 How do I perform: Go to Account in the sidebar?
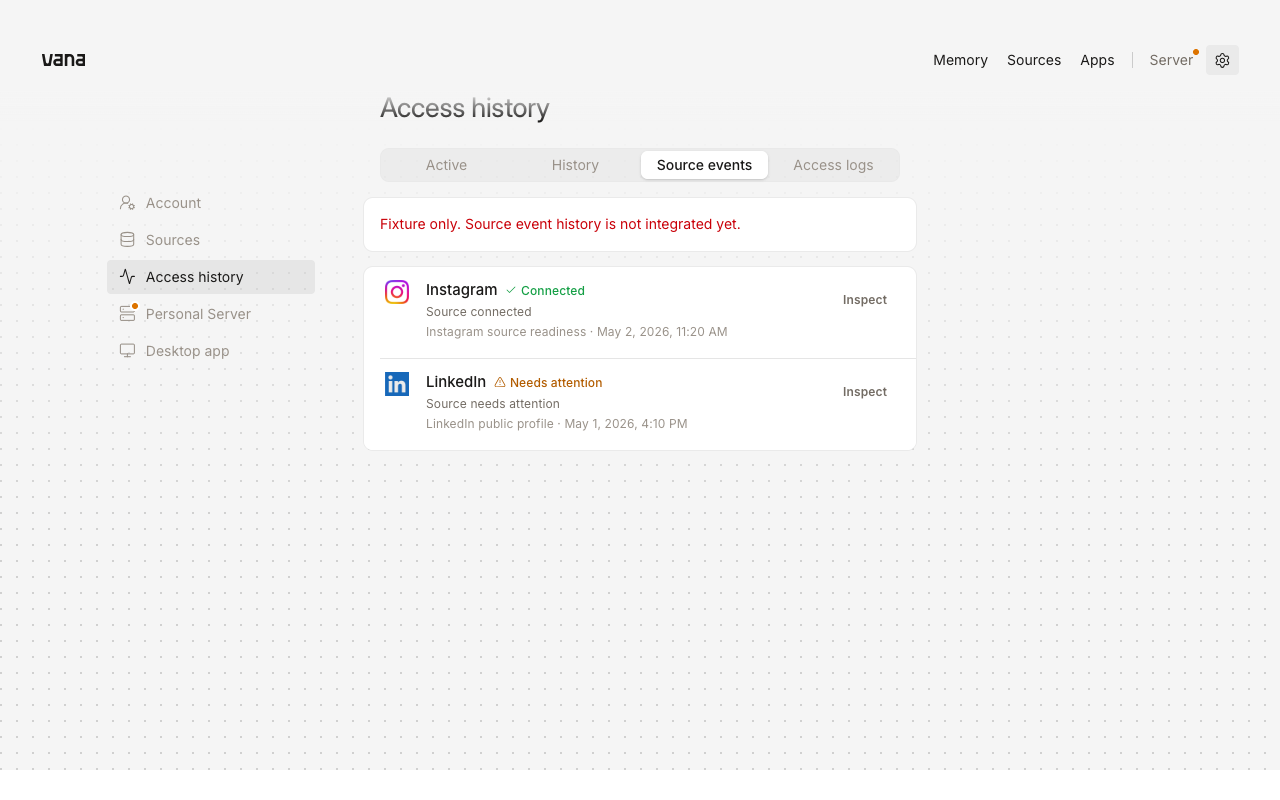(211, 203)
